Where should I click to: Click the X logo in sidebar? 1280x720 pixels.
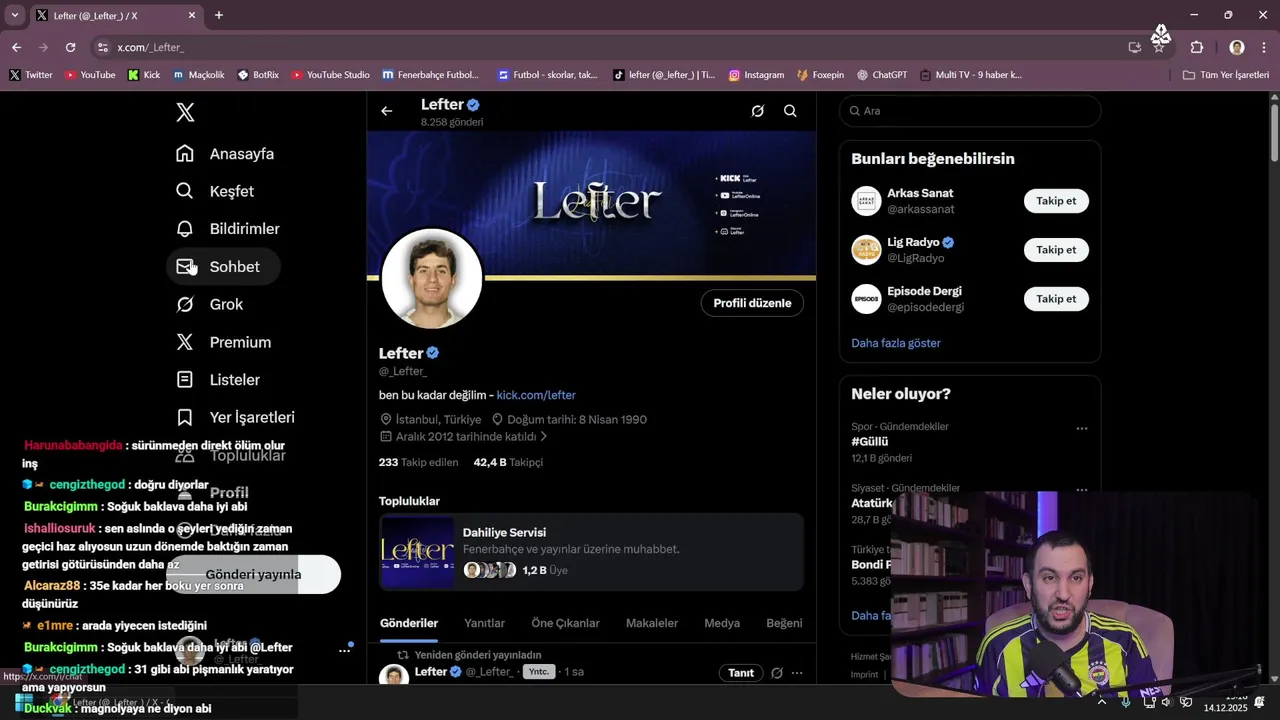(x=185, y=113)
